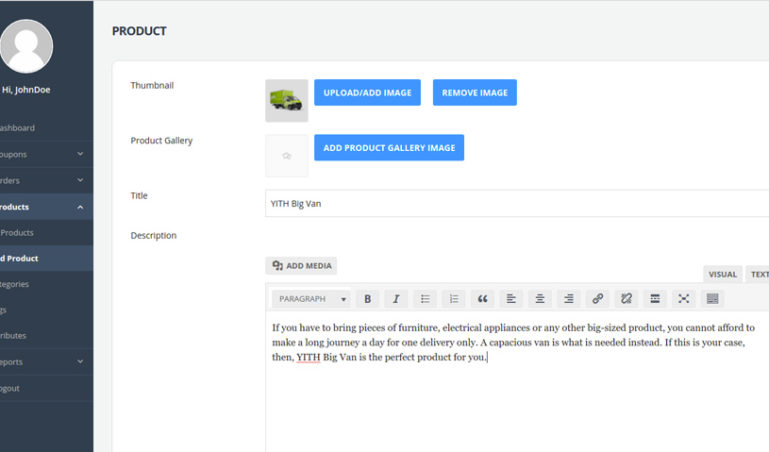
Task: Center align the description text
Action: point(540,299)
